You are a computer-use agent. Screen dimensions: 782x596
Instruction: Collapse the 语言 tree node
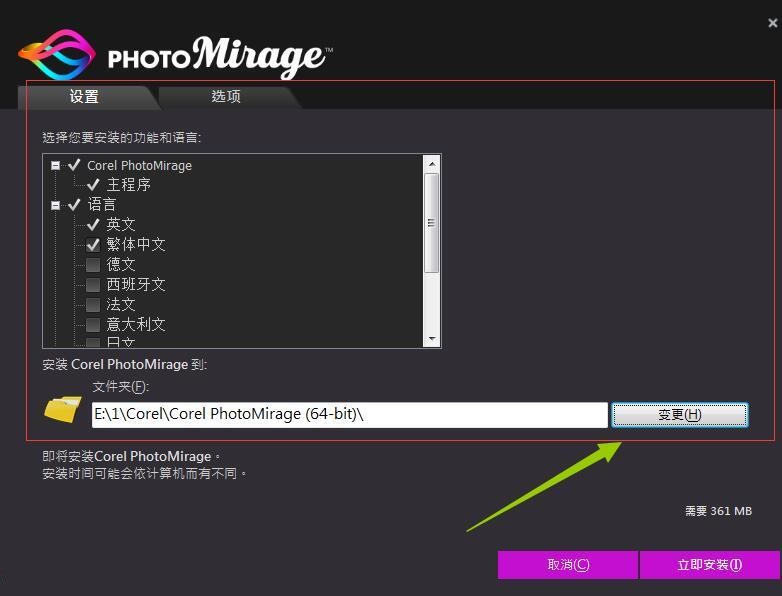tap(56, 205)
